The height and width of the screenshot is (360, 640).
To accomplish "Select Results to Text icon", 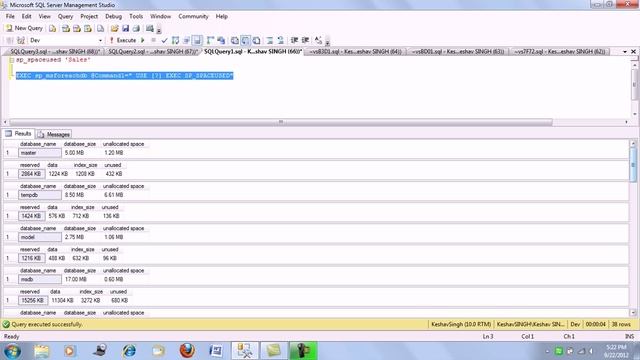I will pyautogui.click(x=234, y=40).
